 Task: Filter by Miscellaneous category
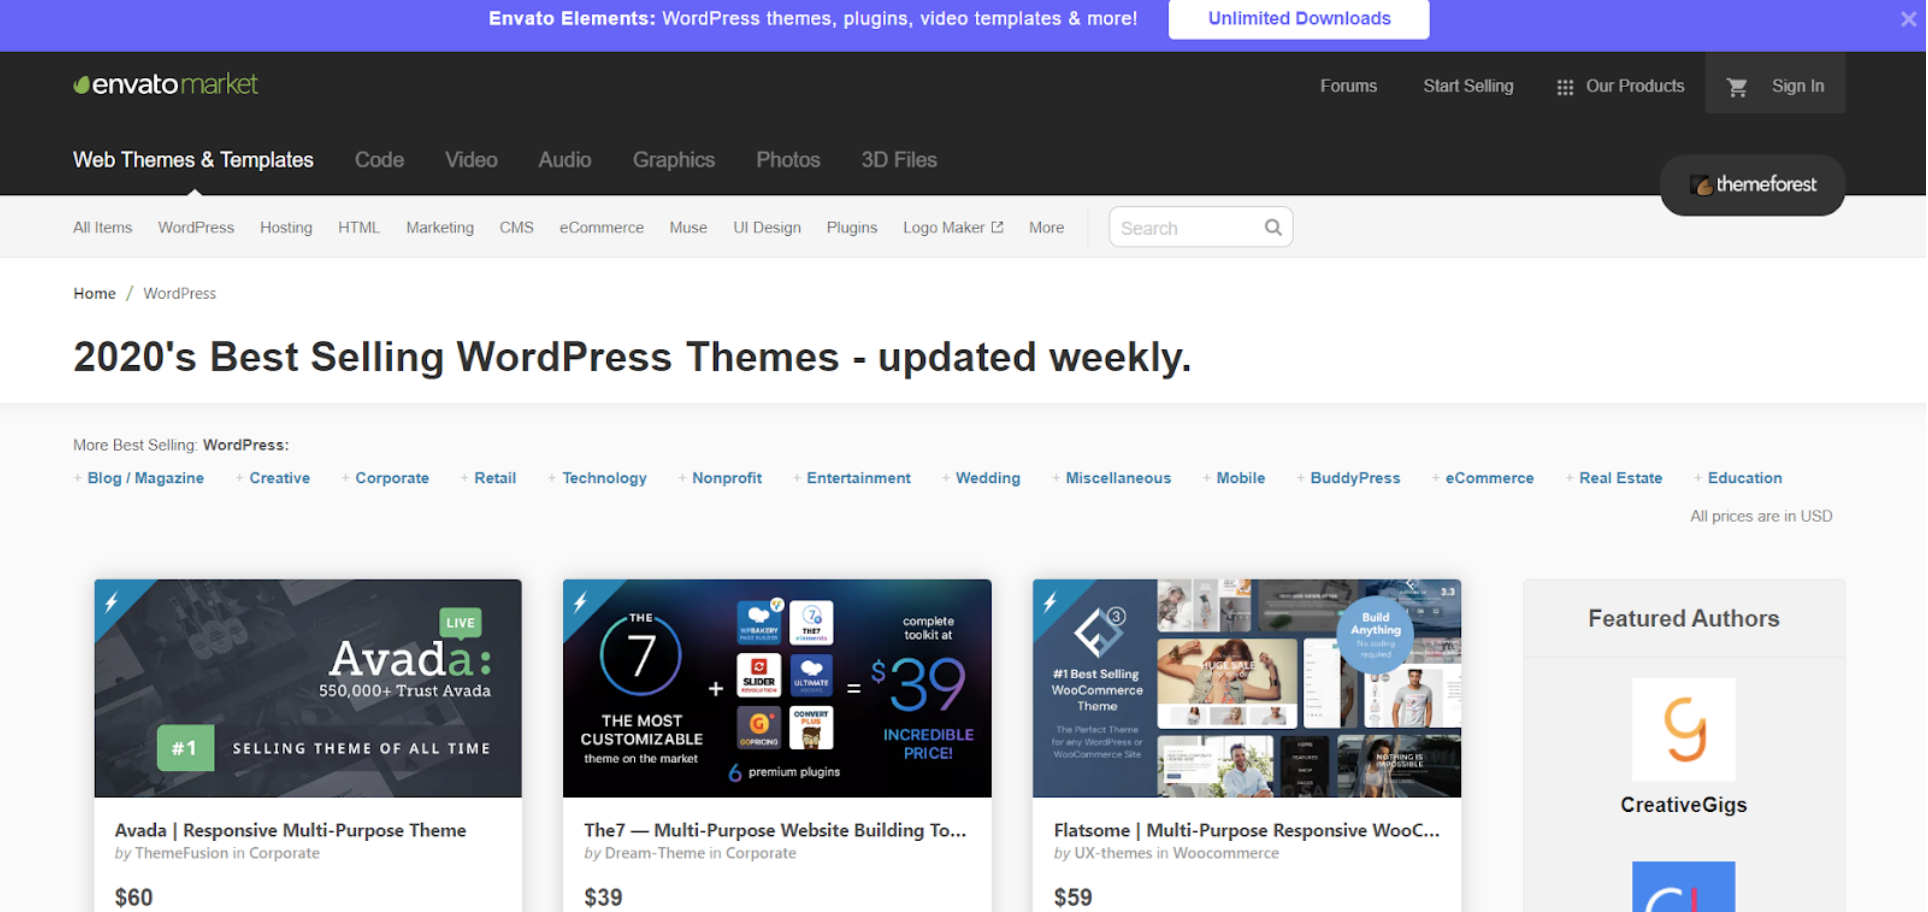[1118, 478]
